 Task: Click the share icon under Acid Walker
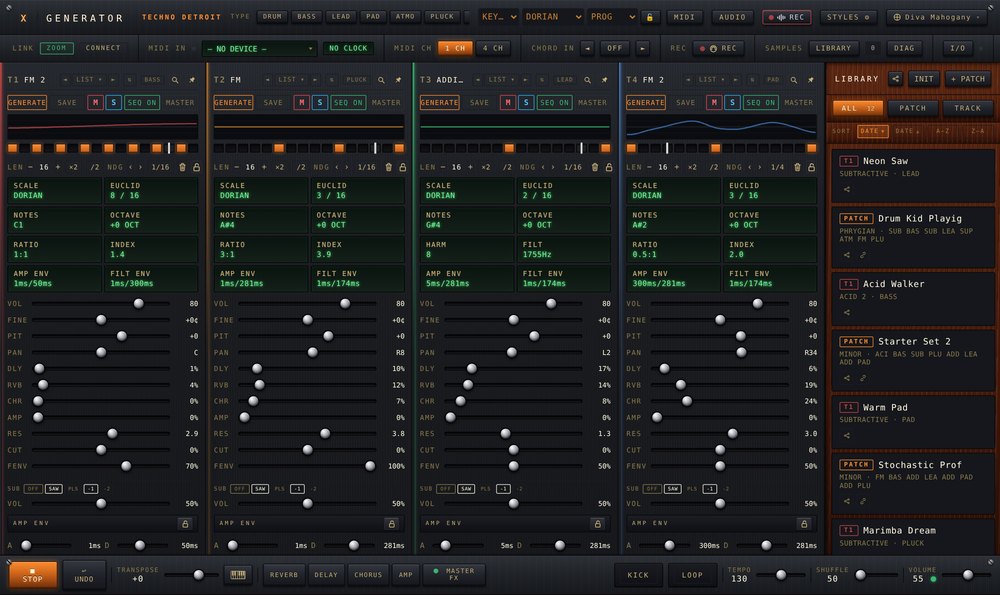click(x=847, y=312)
